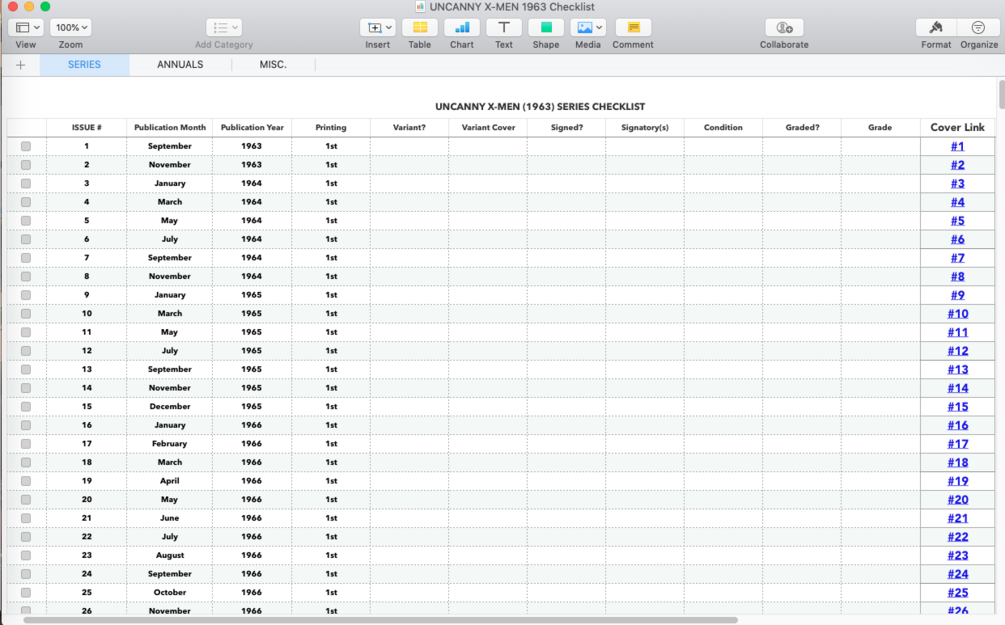Screen dimensions: 1005x625
Task: Open the Collaborate button
Action: coord(785,28)
